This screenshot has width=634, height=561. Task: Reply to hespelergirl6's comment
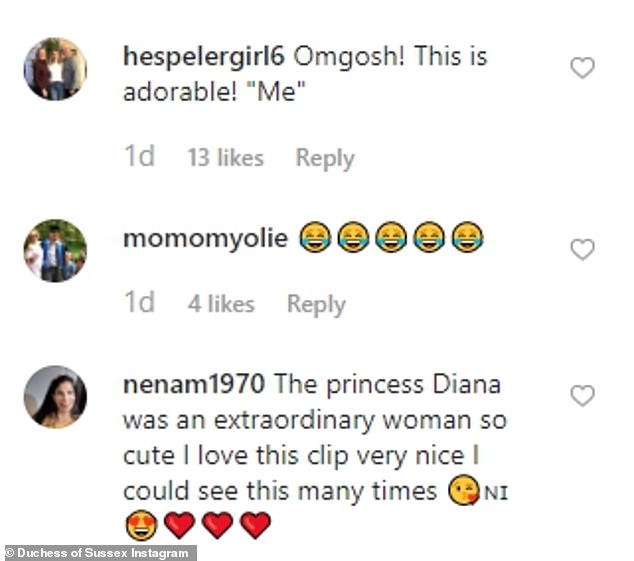324,158
